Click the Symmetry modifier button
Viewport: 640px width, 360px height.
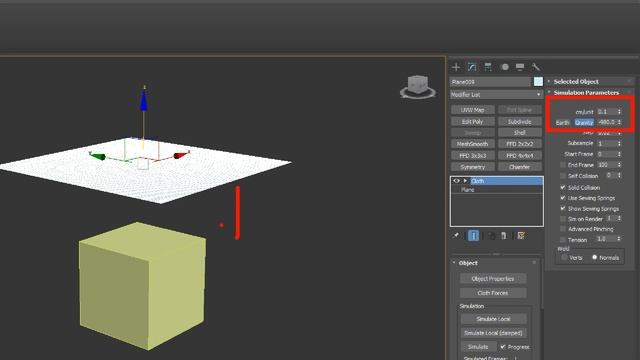point(473,167)
